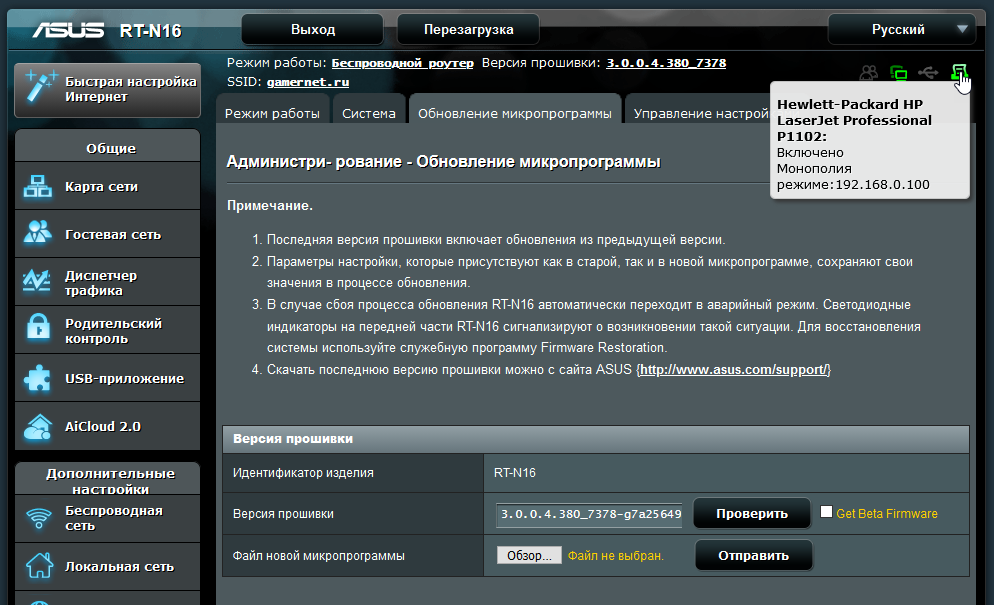Open Локальная сеть menu item
This screenshot has height=605, width=994.
coord(107,566)
